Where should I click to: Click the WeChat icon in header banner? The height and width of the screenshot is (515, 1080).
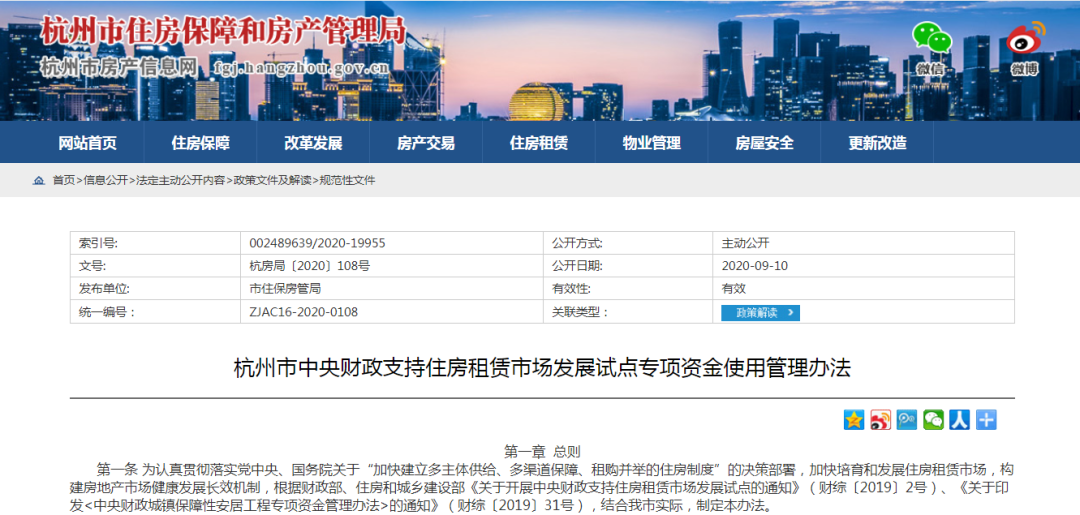[x=930, y=41]
